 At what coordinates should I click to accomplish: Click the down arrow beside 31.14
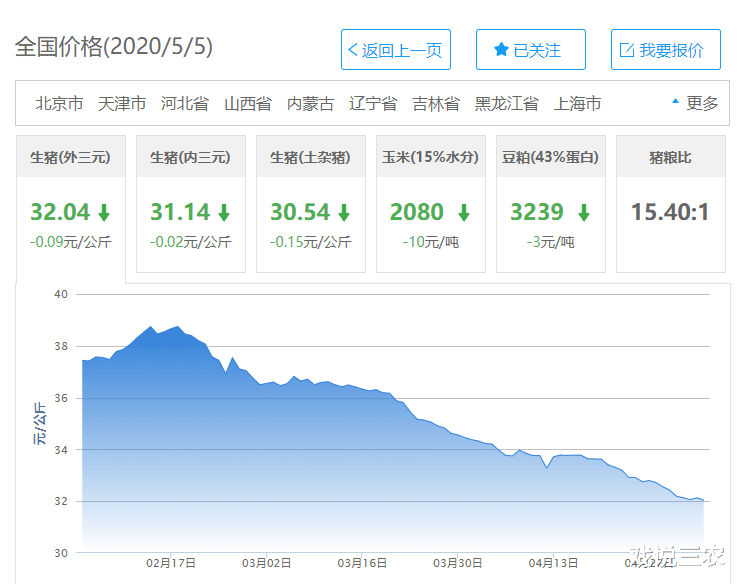click(x=224, y=213)
